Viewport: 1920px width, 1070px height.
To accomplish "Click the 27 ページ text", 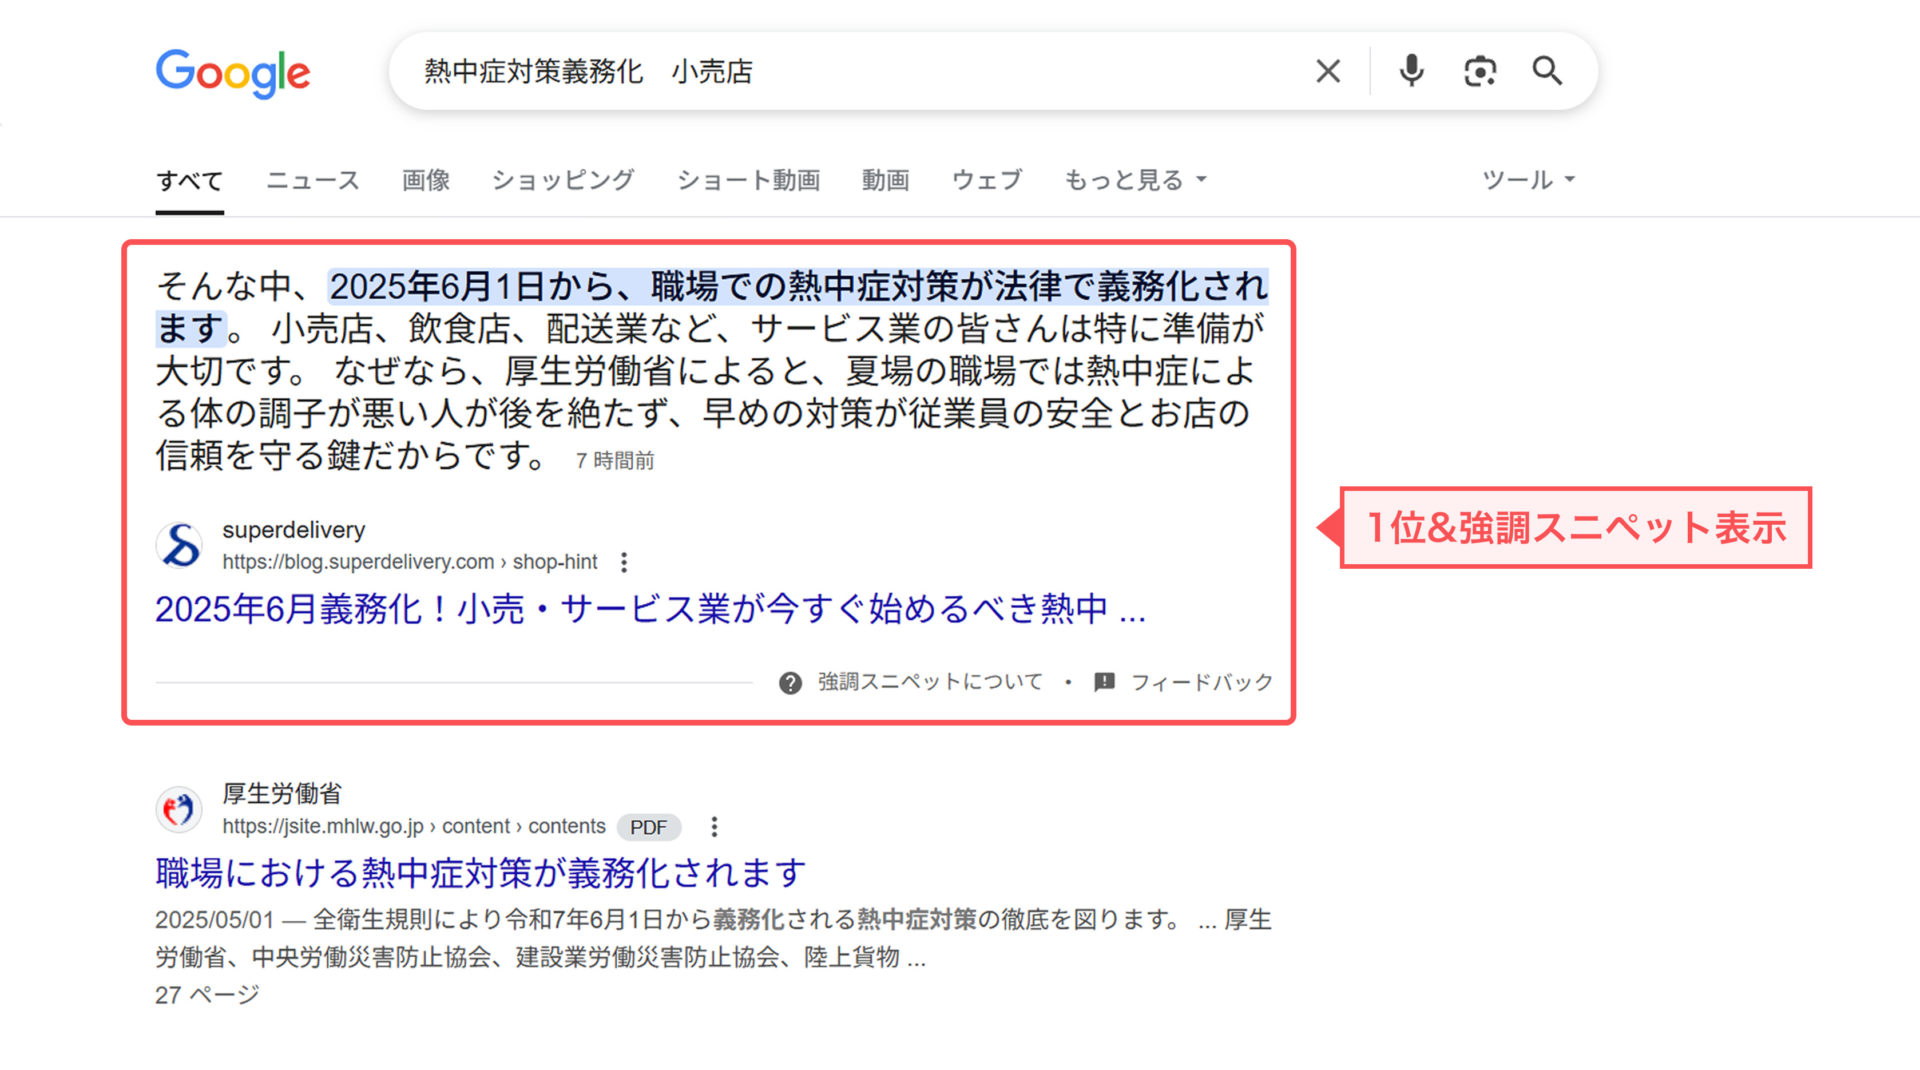I will (x=207, y=995).
